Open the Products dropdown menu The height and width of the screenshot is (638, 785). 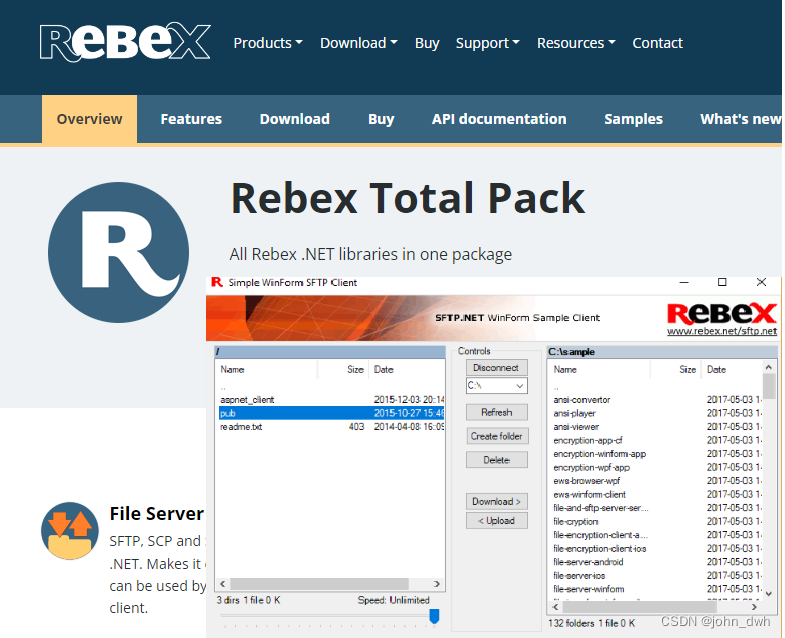(268, 43)
